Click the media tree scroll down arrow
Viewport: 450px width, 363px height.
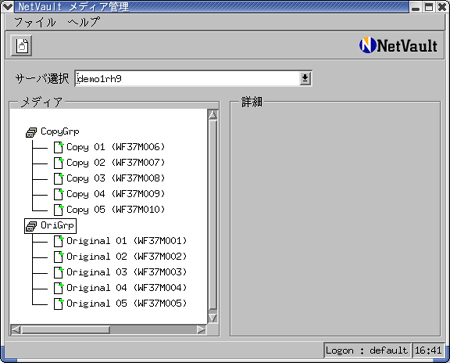click(213, 318)
